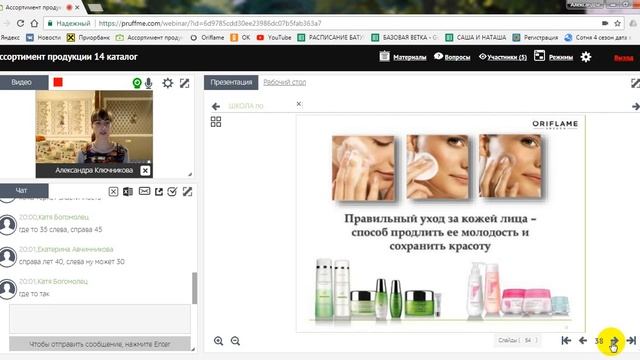Expand the presentation area to fullscreen
The height and width of the screenshot is (360, 640).
pos(635,83)
